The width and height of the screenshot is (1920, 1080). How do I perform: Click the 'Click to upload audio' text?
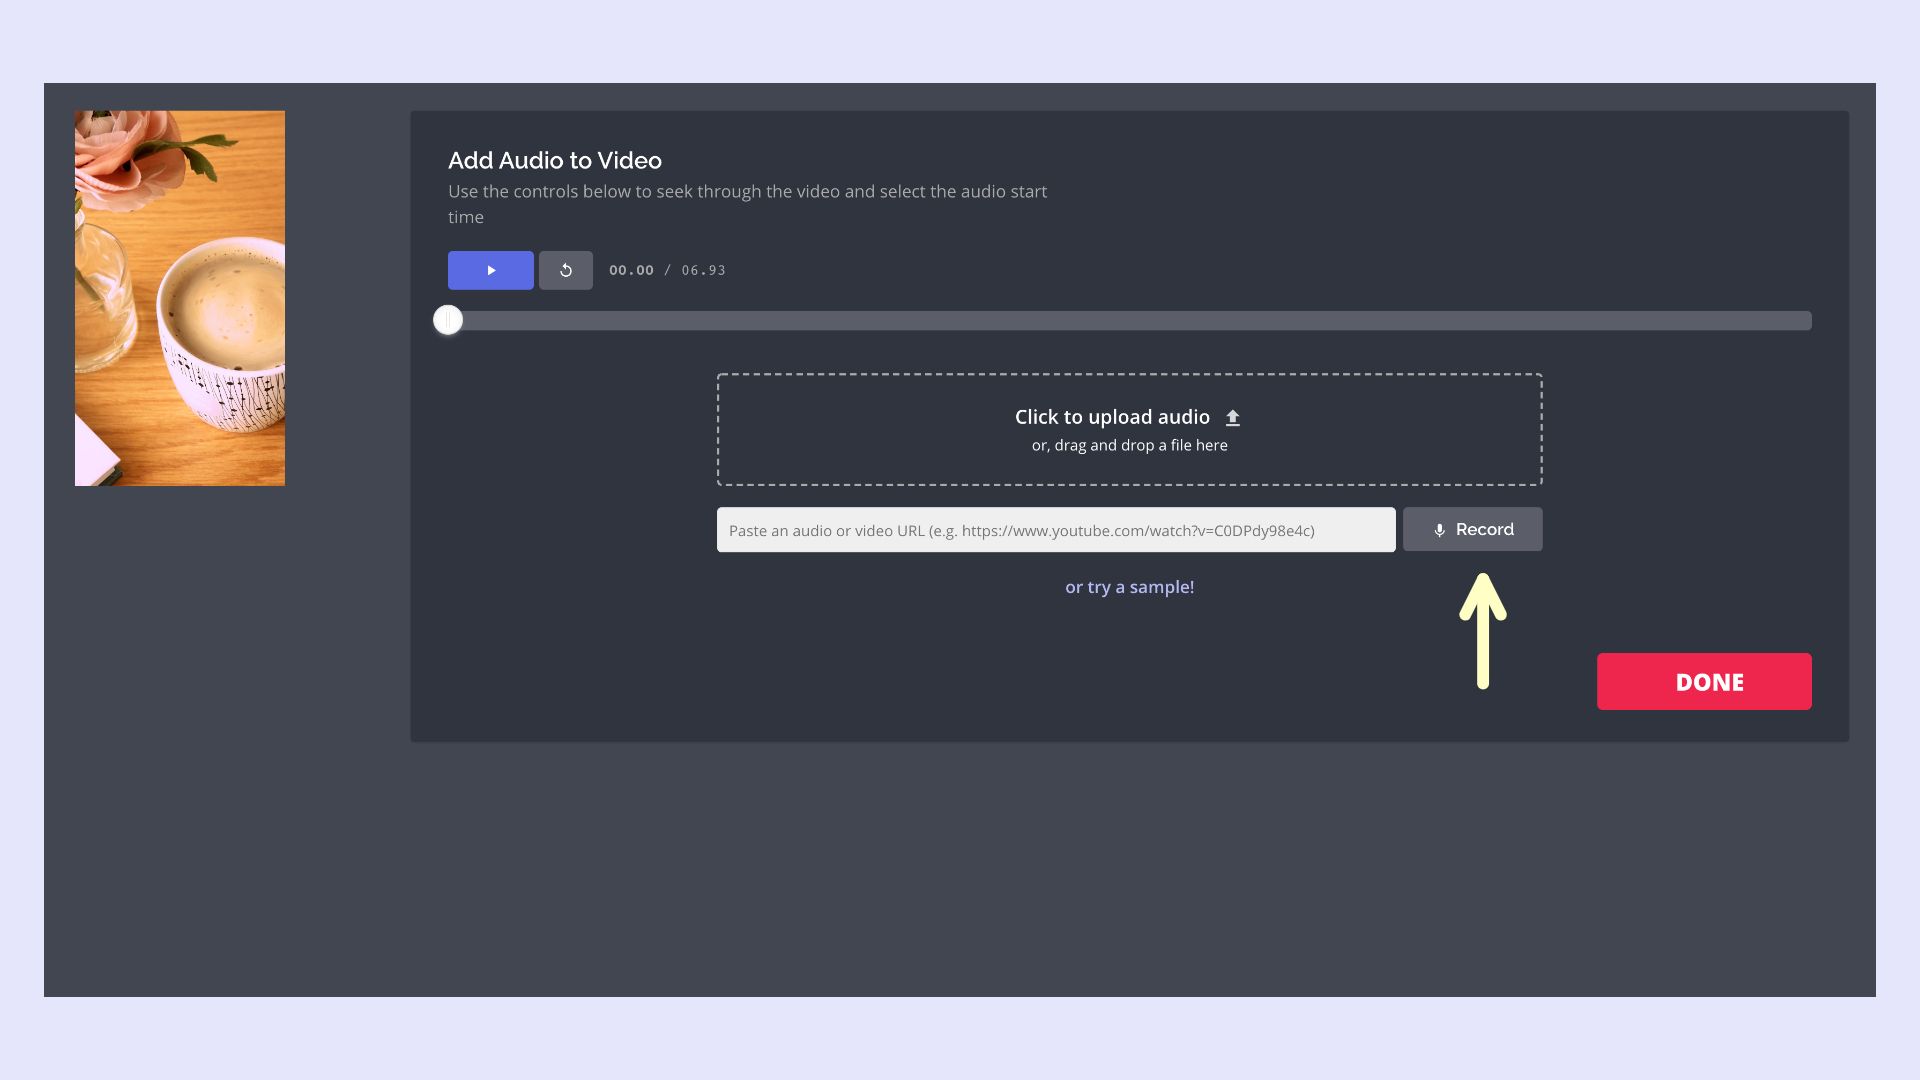1111,417
